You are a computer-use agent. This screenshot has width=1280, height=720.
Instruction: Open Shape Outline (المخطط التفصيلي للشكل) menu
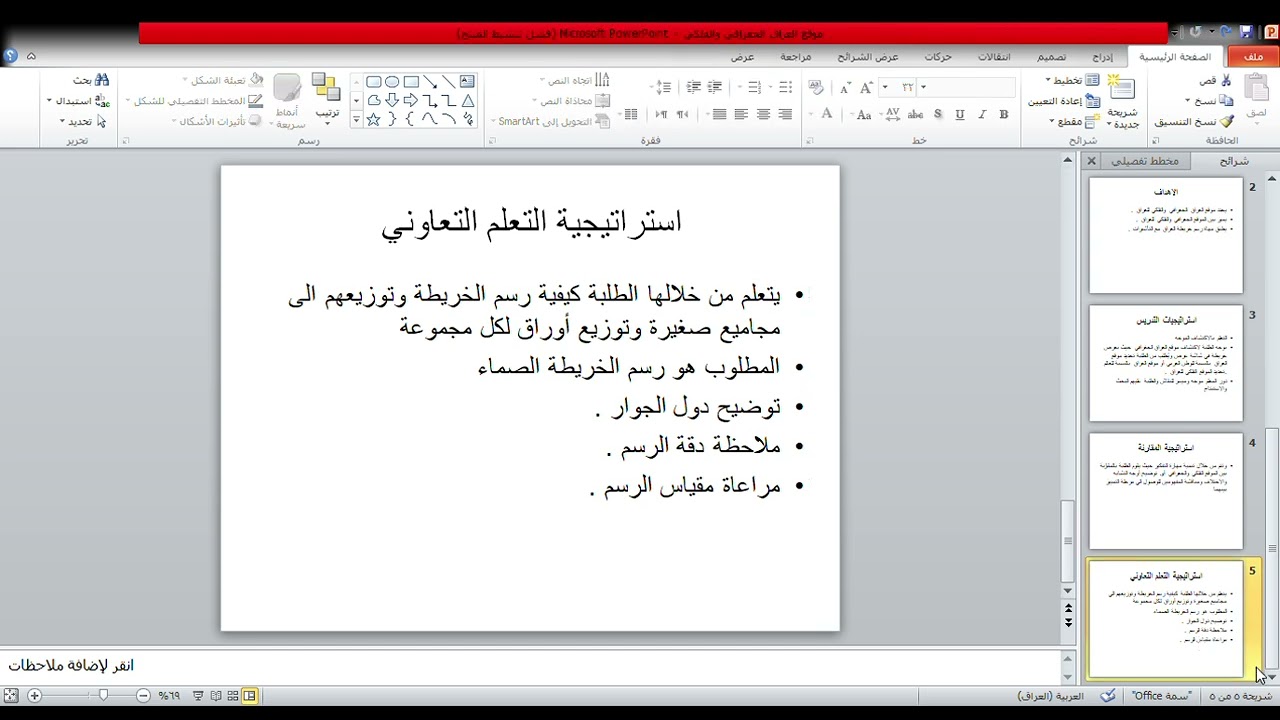pyautogui.click(x=195, y=101)
